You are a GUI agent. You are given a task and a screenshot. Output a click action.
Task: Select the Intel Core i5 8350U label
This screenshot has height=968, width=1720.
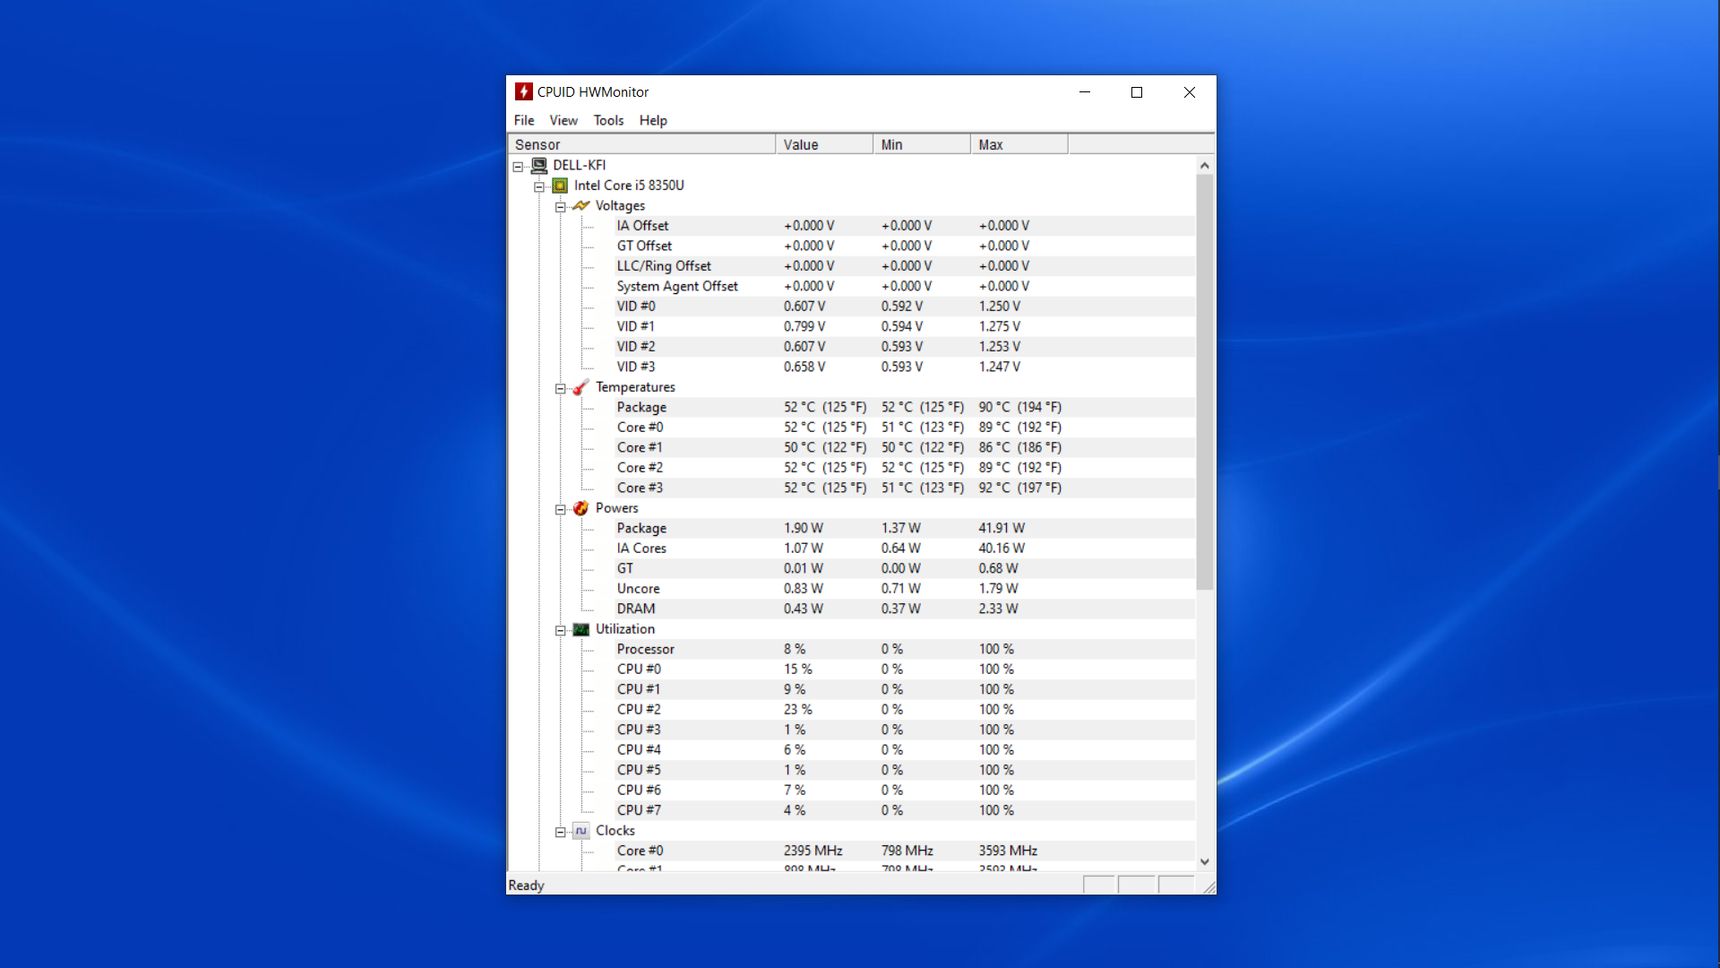629,186
